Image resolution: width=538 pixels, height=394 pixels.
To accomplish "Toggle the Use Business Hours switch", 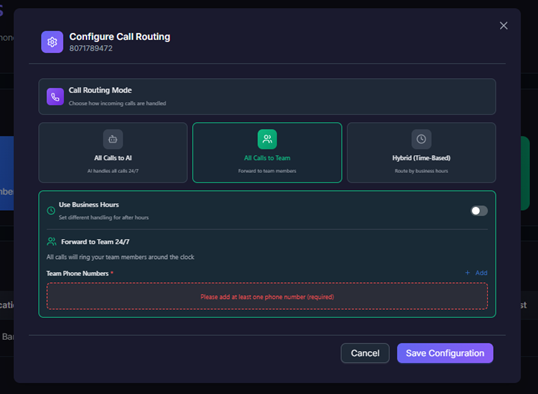I will coord(479,211).
